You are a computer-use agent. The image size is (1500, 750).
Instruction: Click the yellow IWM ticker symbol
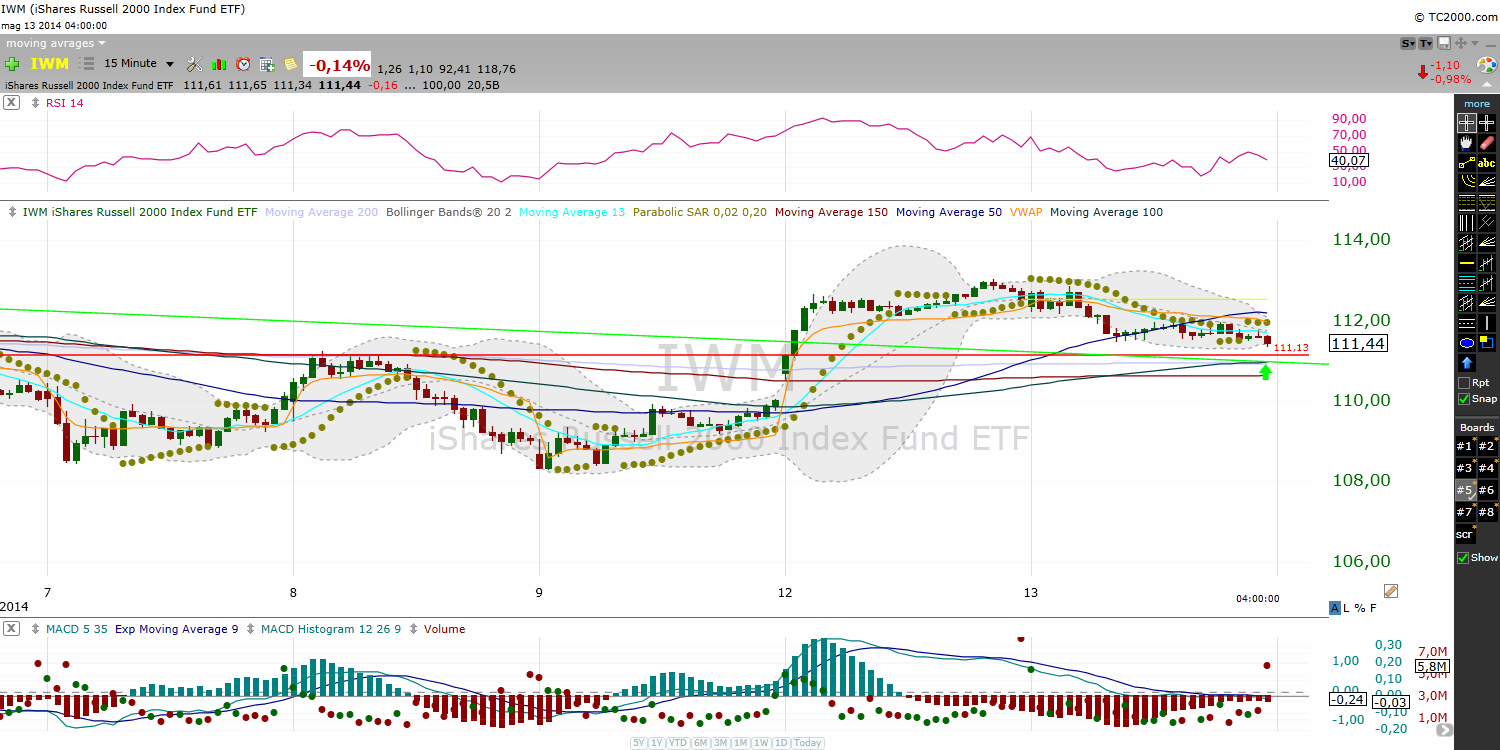click(50, 64)
